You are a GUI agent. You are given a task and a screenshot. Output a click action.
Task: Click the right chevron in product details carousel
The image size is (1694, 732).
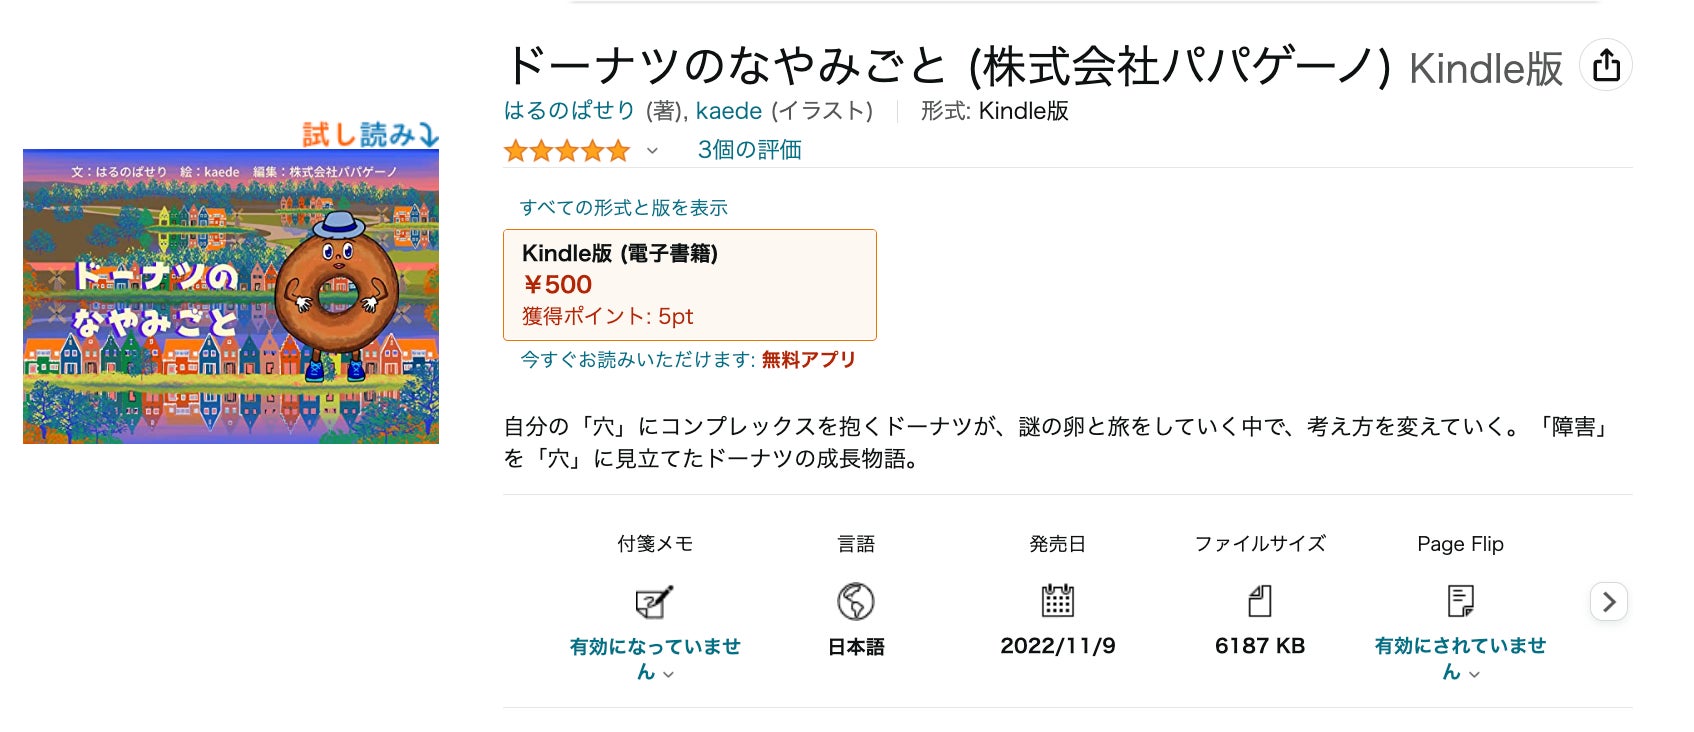coord(1608,601)
